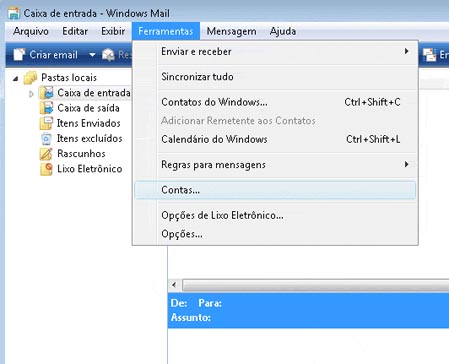This screenshot has height=364, width=449.
Task: Click the Criar email envelope icon
Action: tap(19, 54)
